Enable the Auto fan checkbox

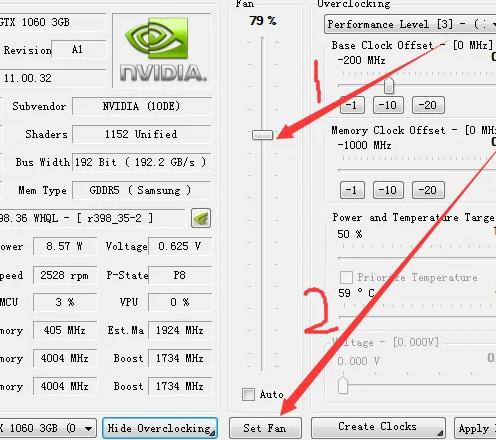pos(248,394)
